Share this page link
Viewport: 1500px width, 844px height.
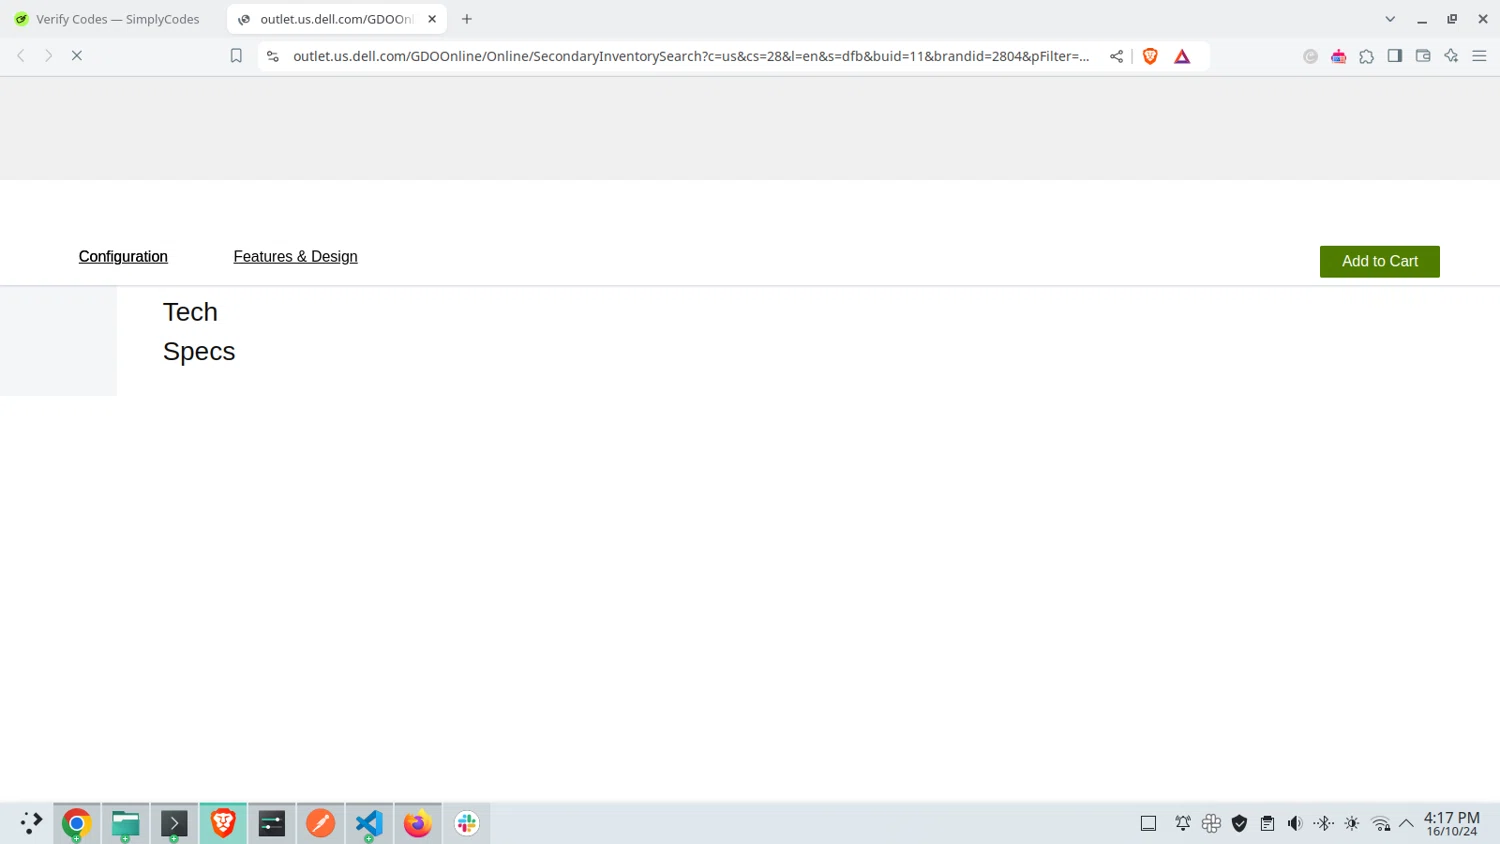click(1116, 56)
